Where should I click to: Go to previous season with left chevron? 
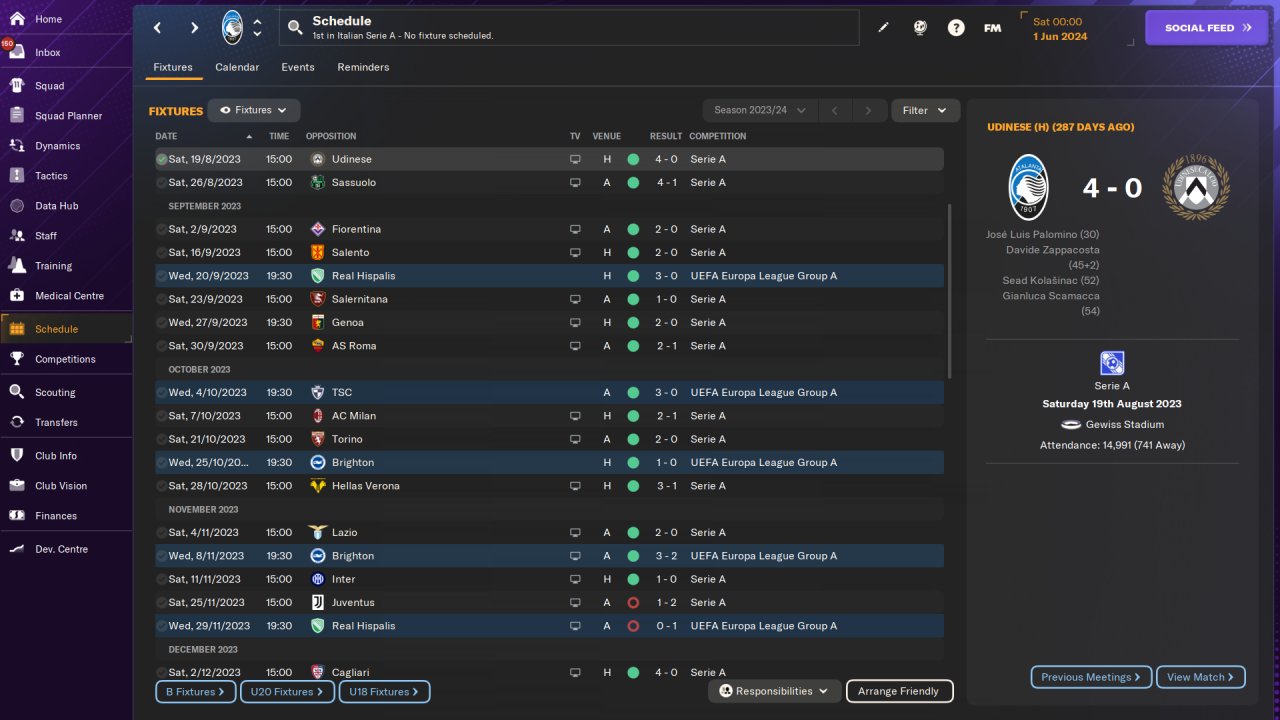pos(835,111)
